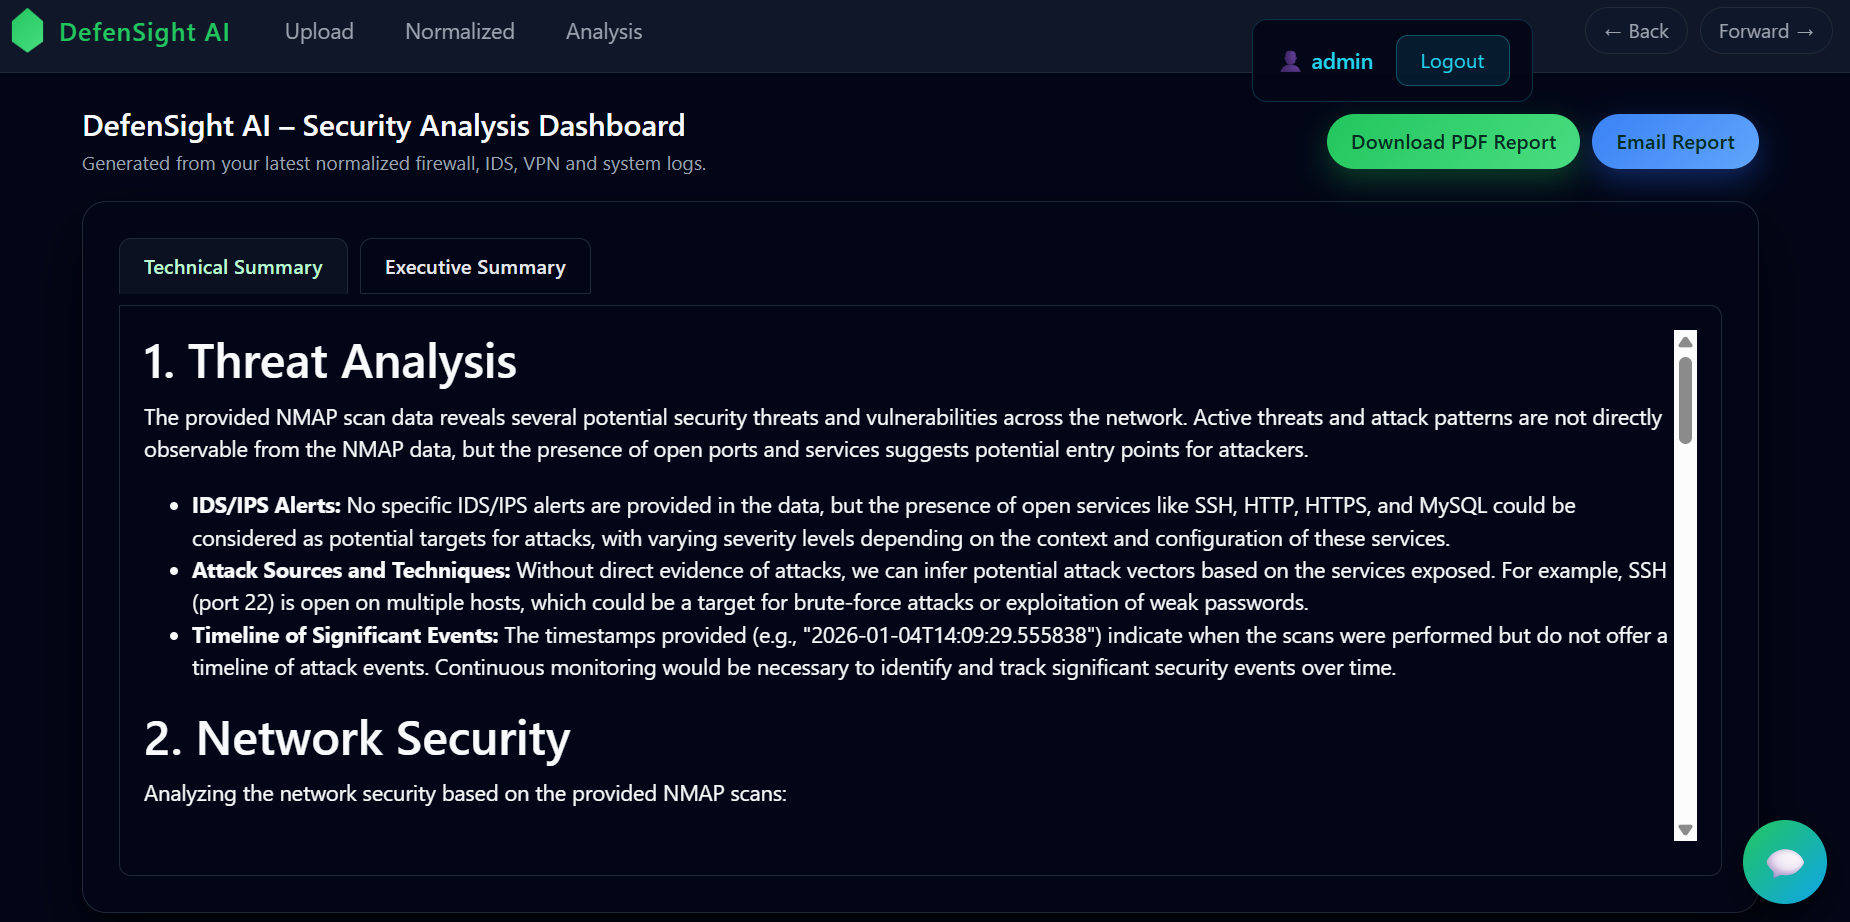Click the 'Attack Sources and Techniques:' label

click(351, 571)
